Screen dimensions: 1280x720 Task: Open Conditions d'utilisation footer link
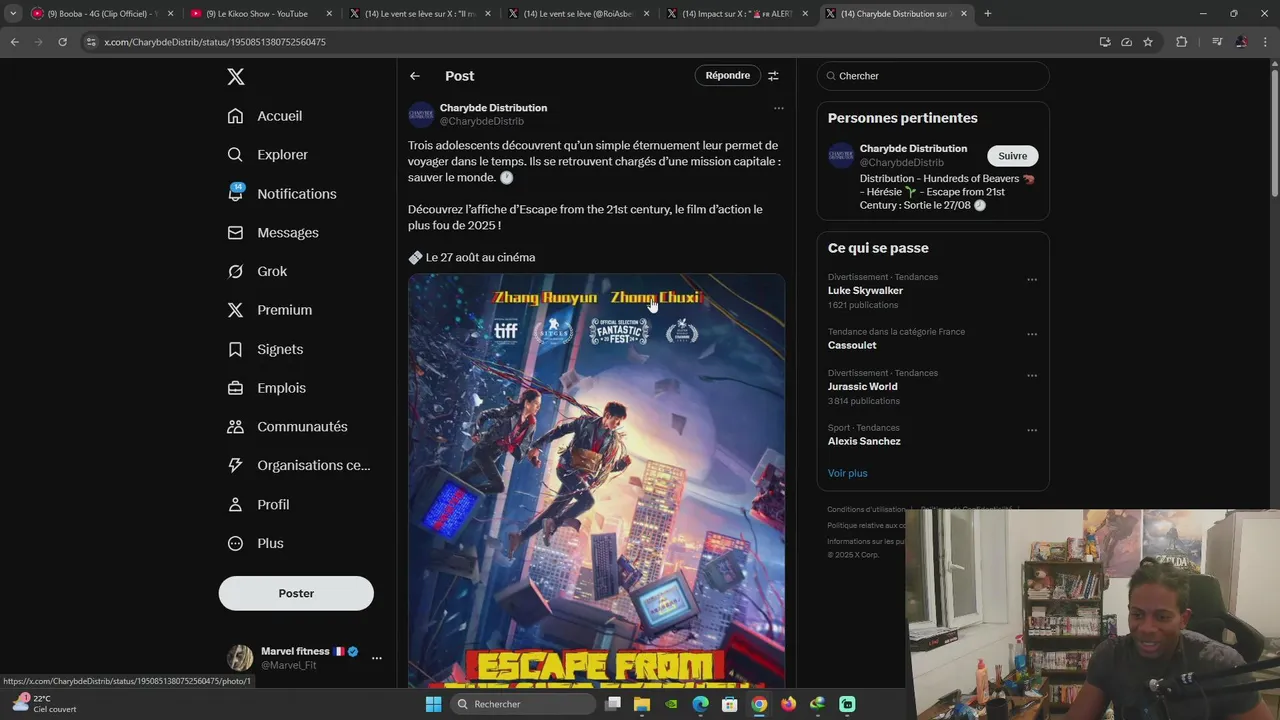point(866,510)
